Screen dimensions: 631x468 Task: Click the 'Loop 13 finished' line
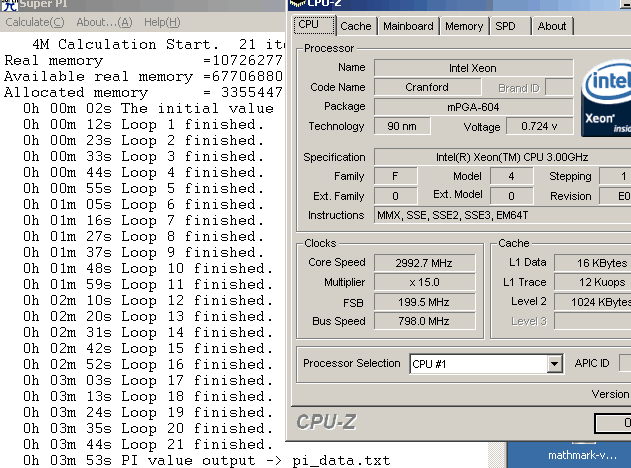[x=148, y=317]
